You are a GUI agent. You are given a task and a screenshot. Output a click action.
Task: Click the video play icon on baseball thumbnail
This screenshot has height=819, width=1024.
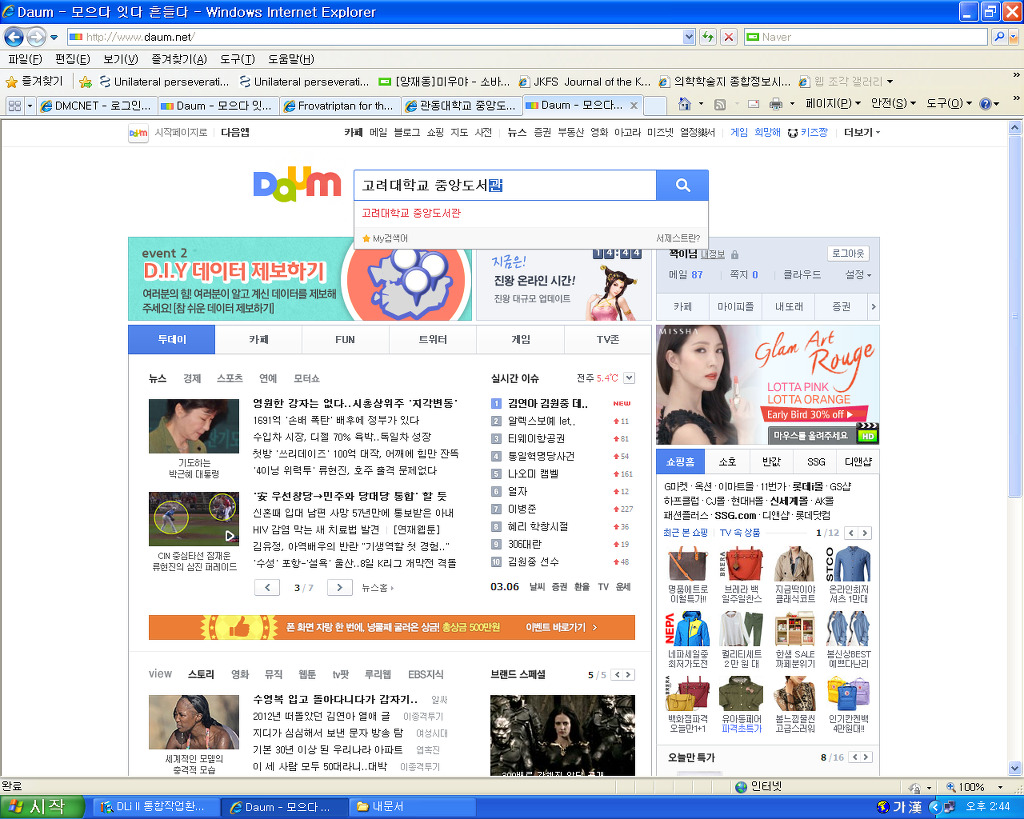[x=229, y=536]
